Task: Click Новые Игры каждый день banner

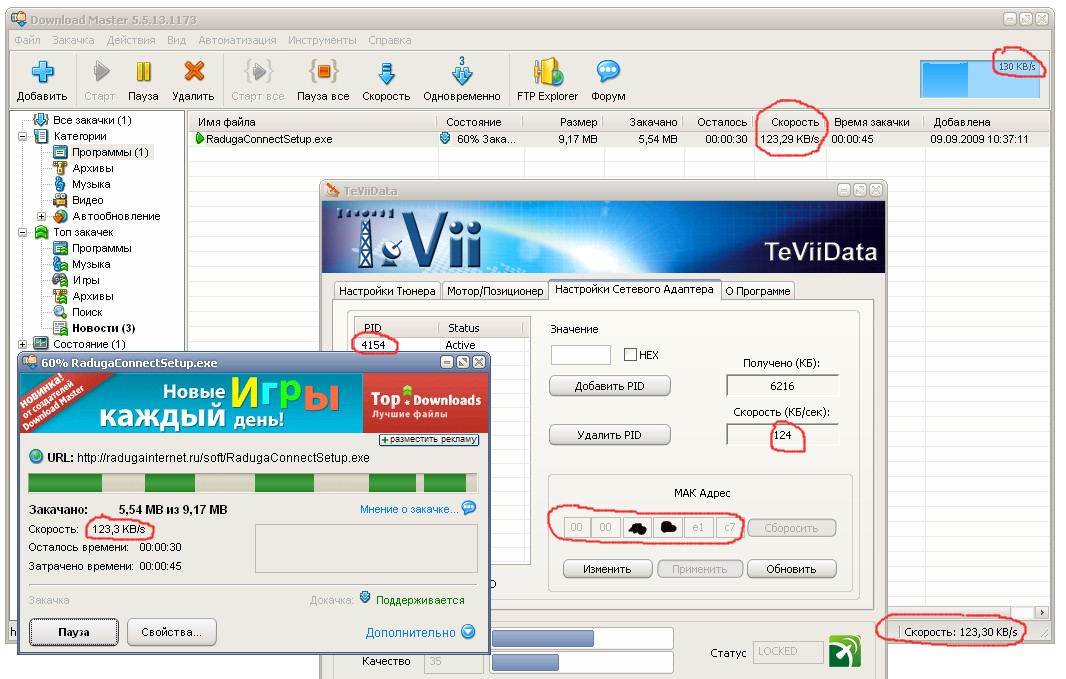Action: point(191,403)
